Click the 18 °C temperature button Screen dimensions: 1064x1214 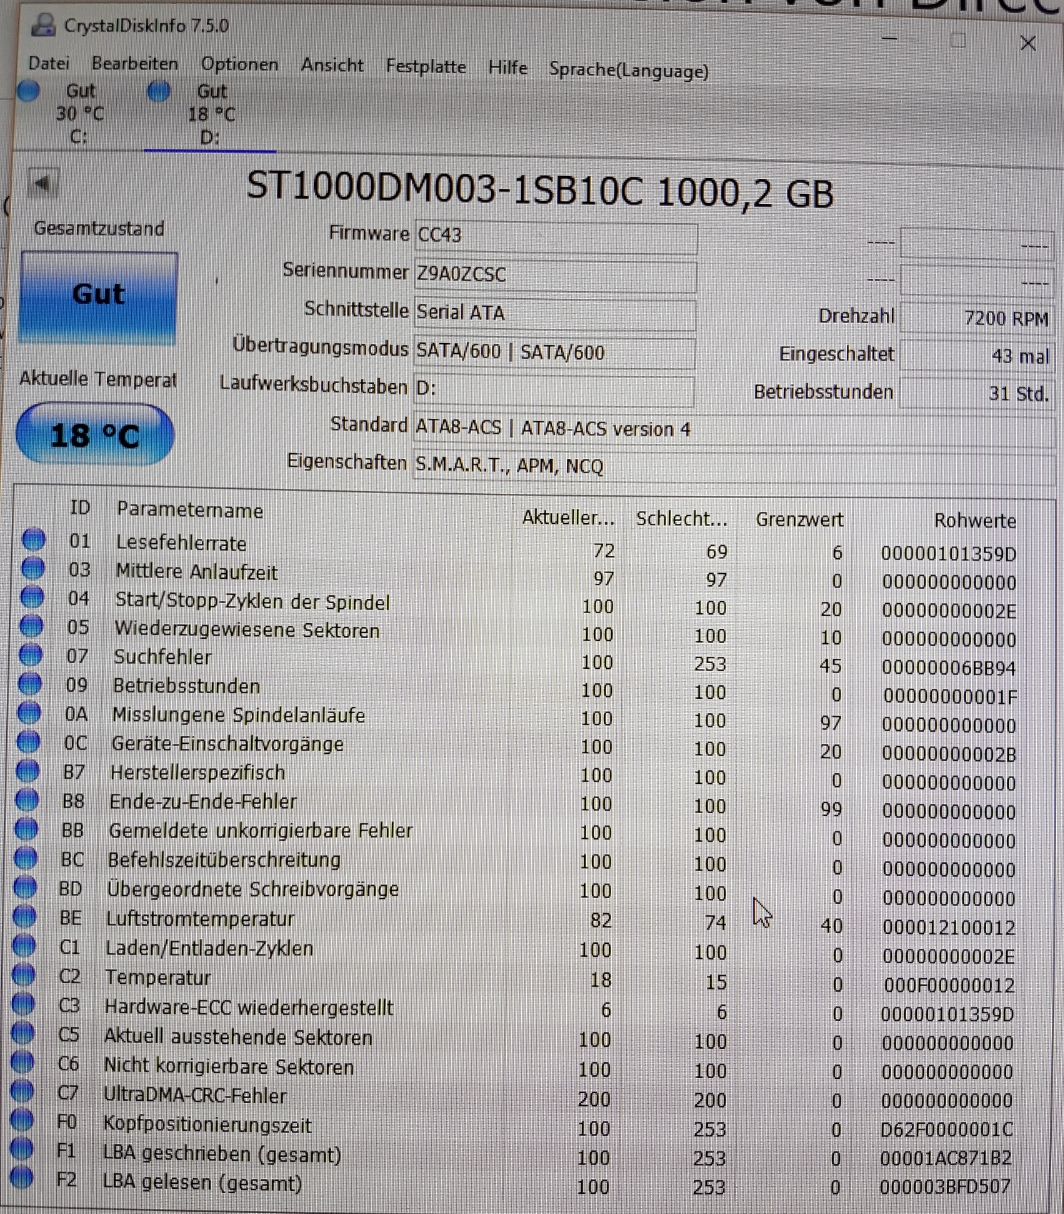pyautogui.click(x=95, y=435)
